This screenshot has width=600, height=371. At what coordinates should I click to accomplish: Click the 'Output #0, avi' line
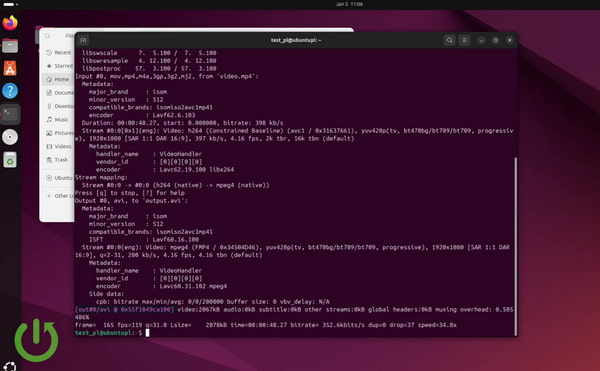[131, 200]
